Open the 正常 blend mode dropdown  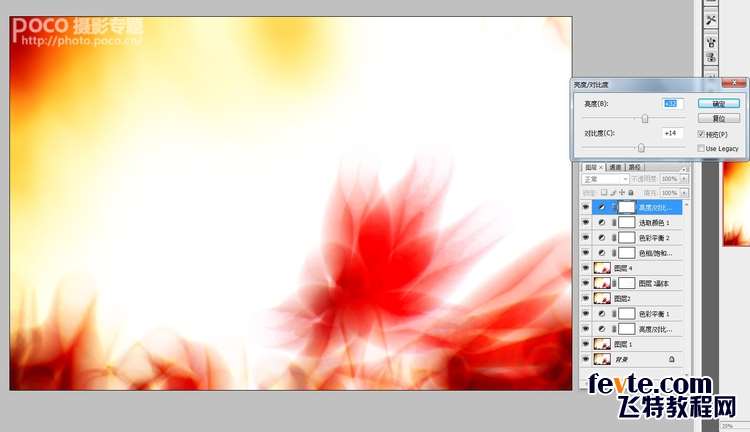point(605,179)
